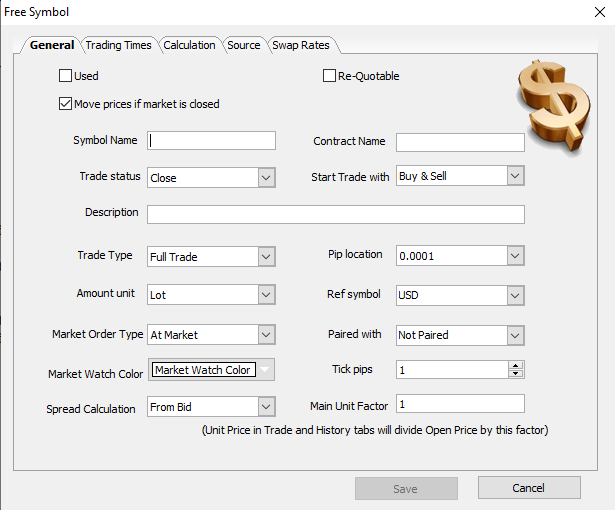Open the Paired with dropdown
The height and width of the screenshot is (510, 615).
[x=460, y=335]
